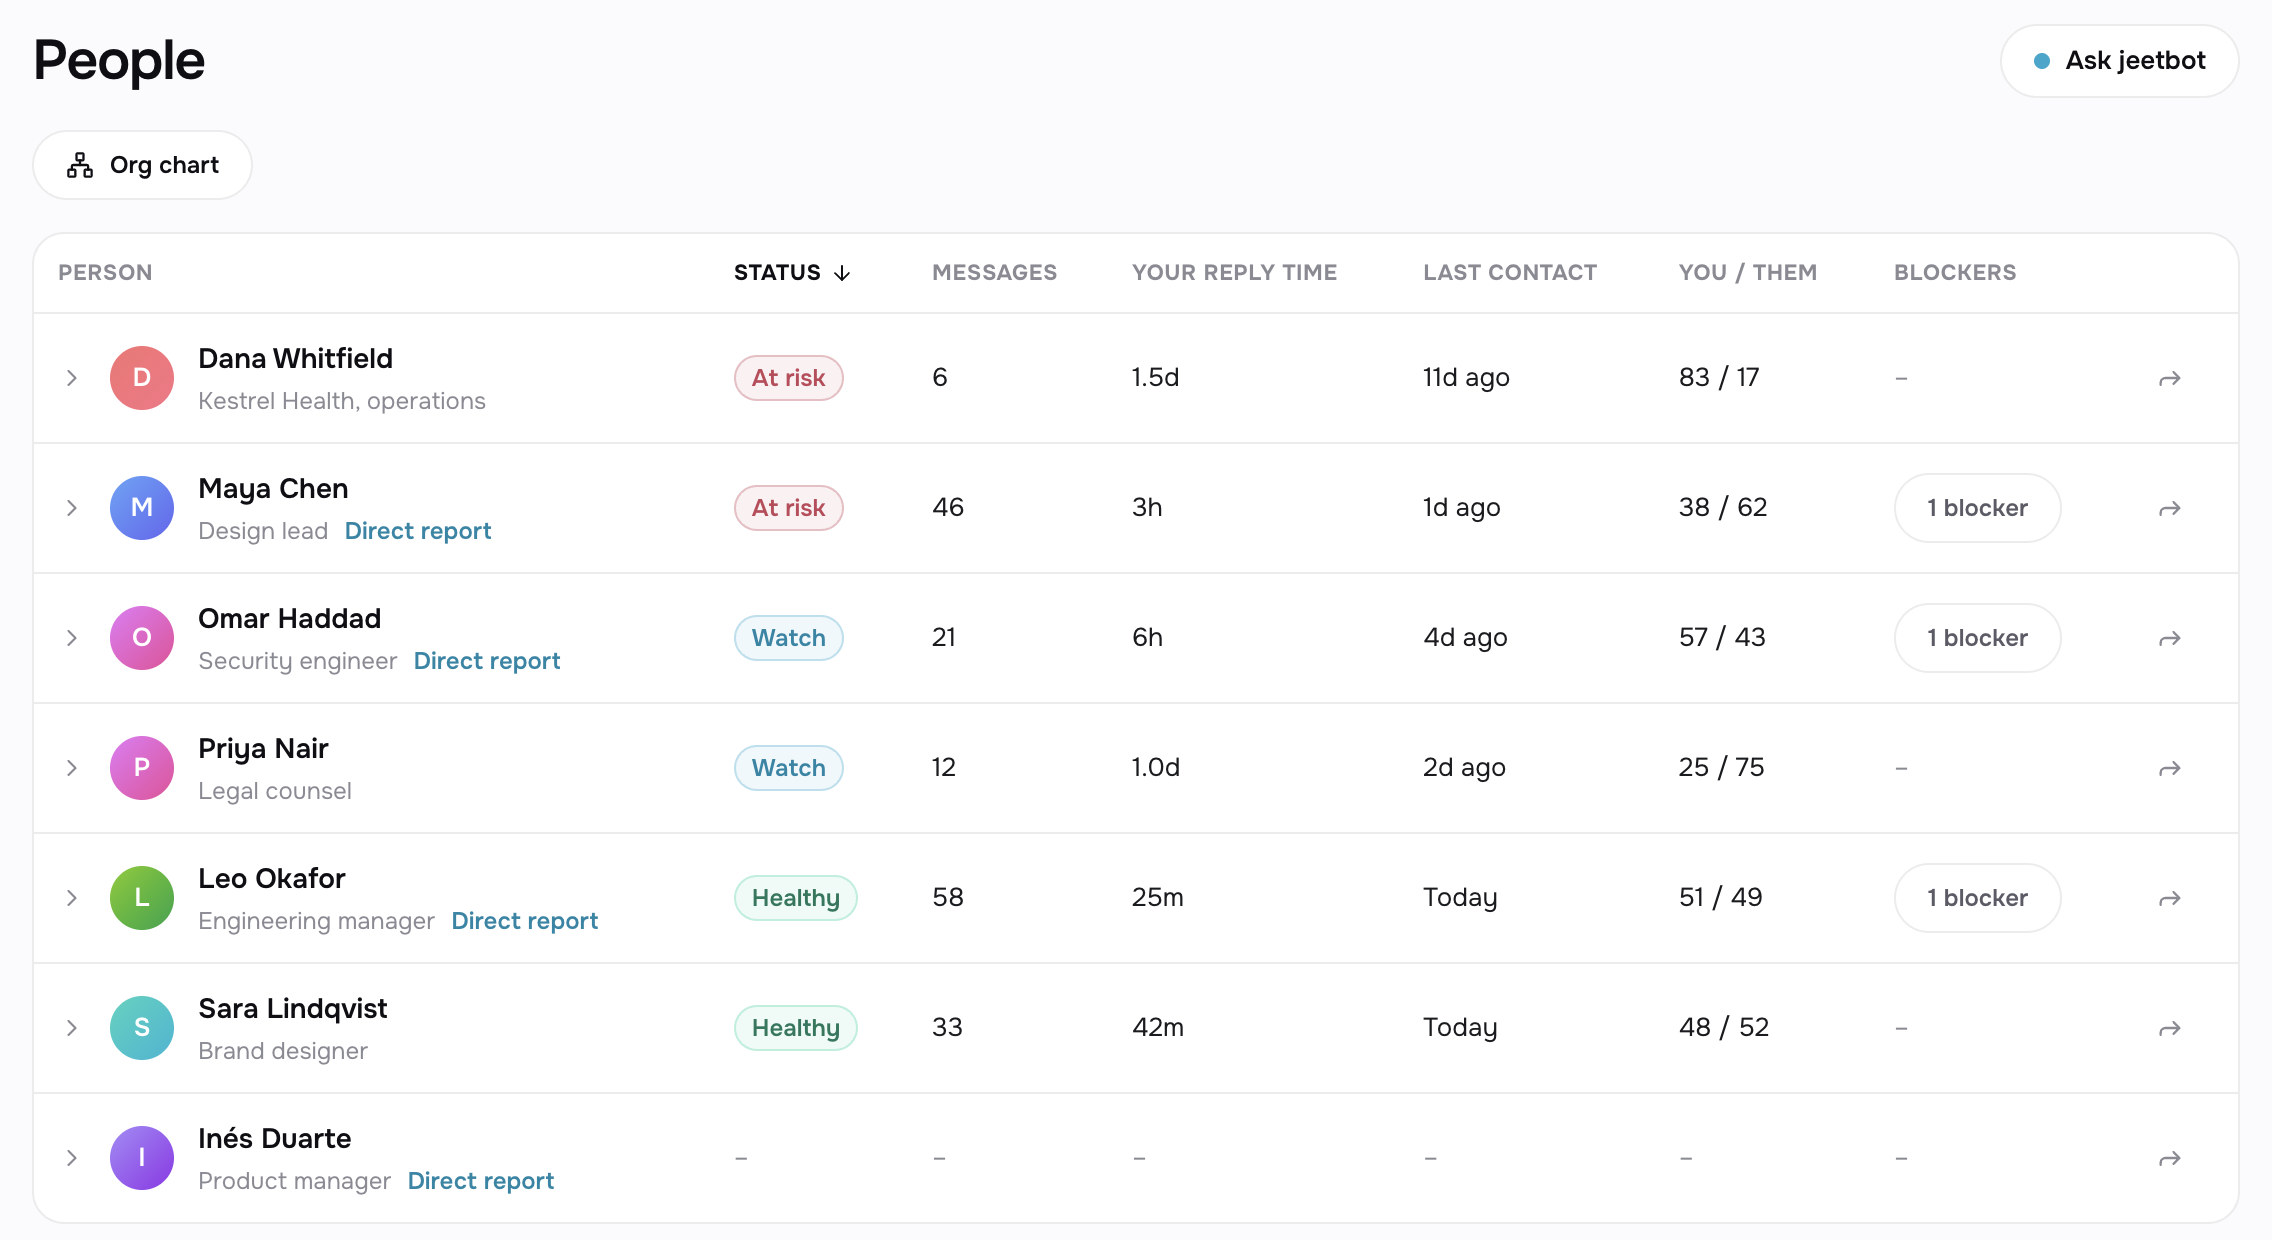
Task: Click Omar Haddad's pink O avatar
Action: pos(142,638)
